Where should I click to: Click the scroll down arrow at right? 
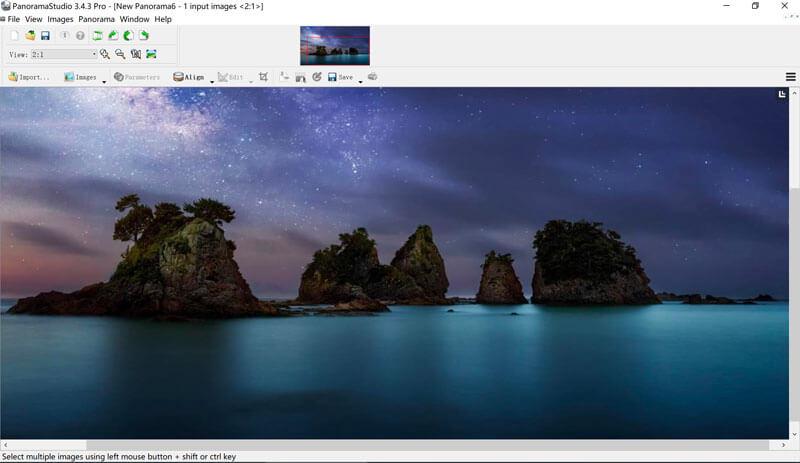pos(794,434)
